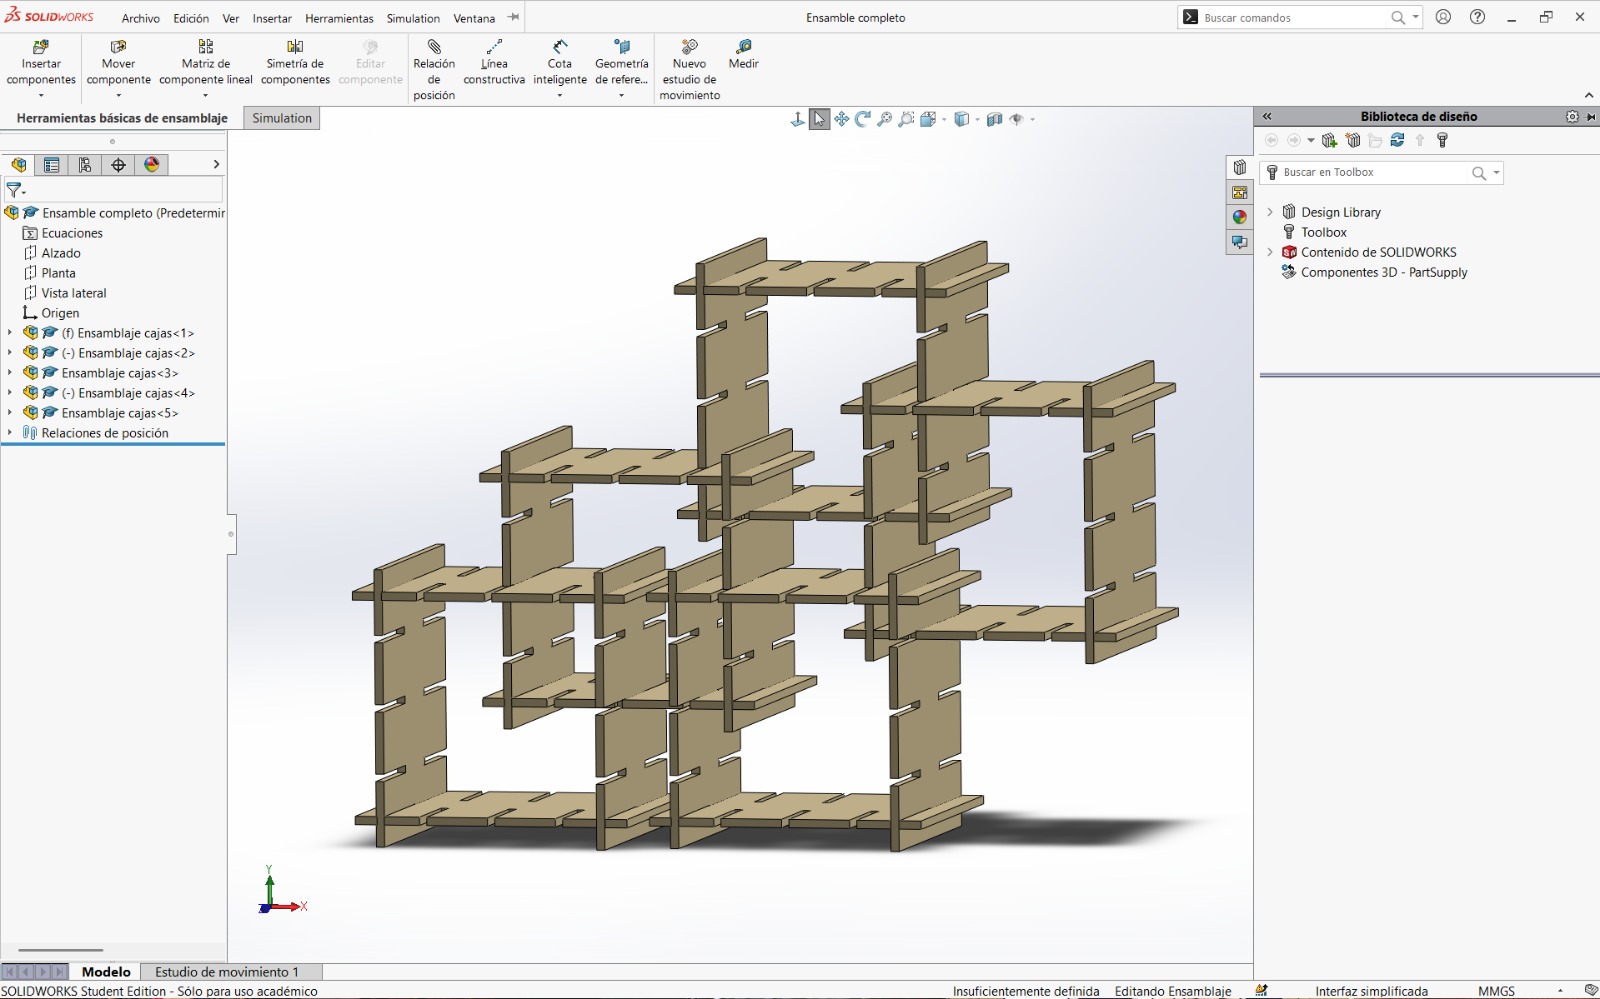Open the Medir tool
Screen dimensions: 1600x999
[742, 55]
